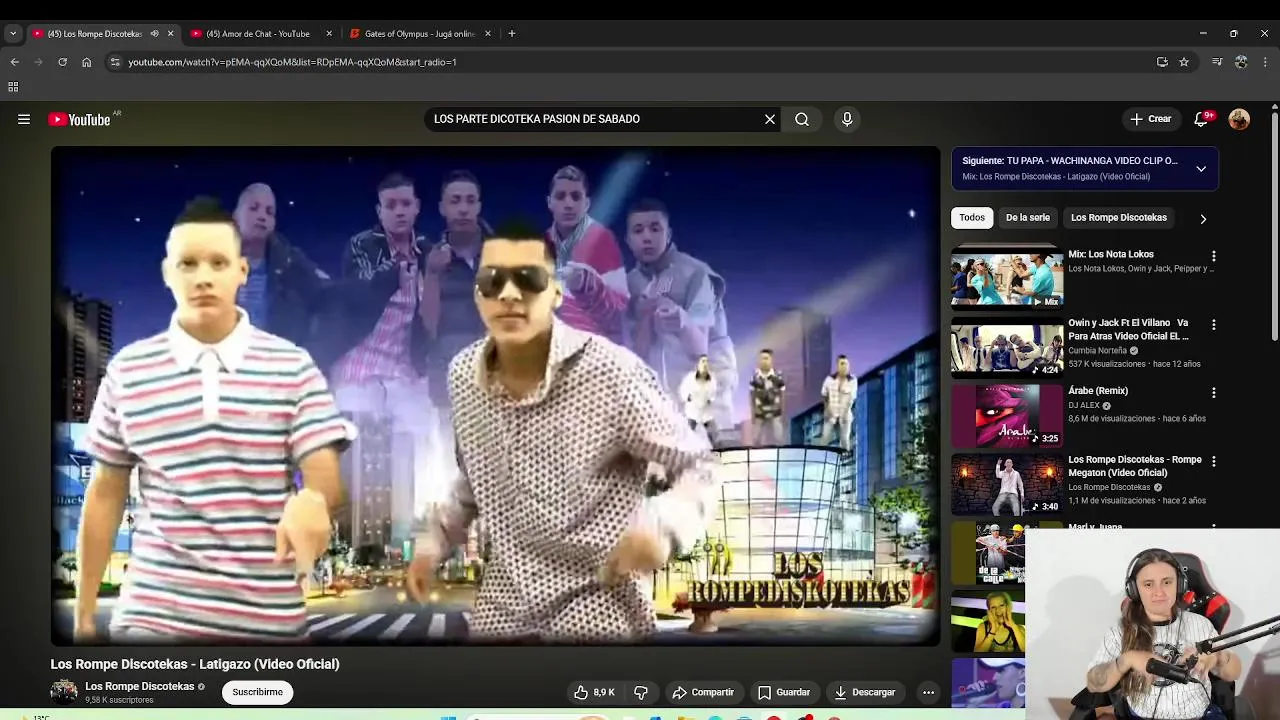Click the browser address bar URL
The image size is (1280, 720).
pyautogui.click(x=292, y=62)
